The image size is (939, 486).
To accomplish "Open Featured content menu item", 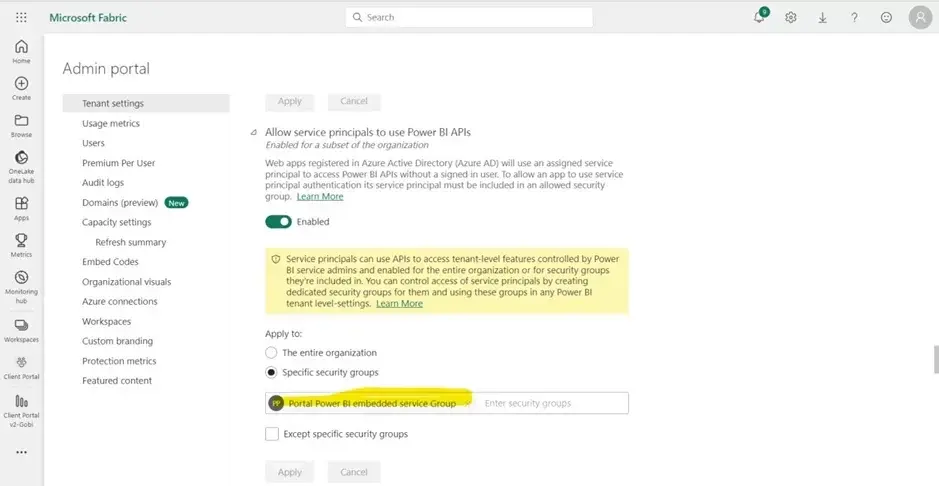I will coord(117,381).
